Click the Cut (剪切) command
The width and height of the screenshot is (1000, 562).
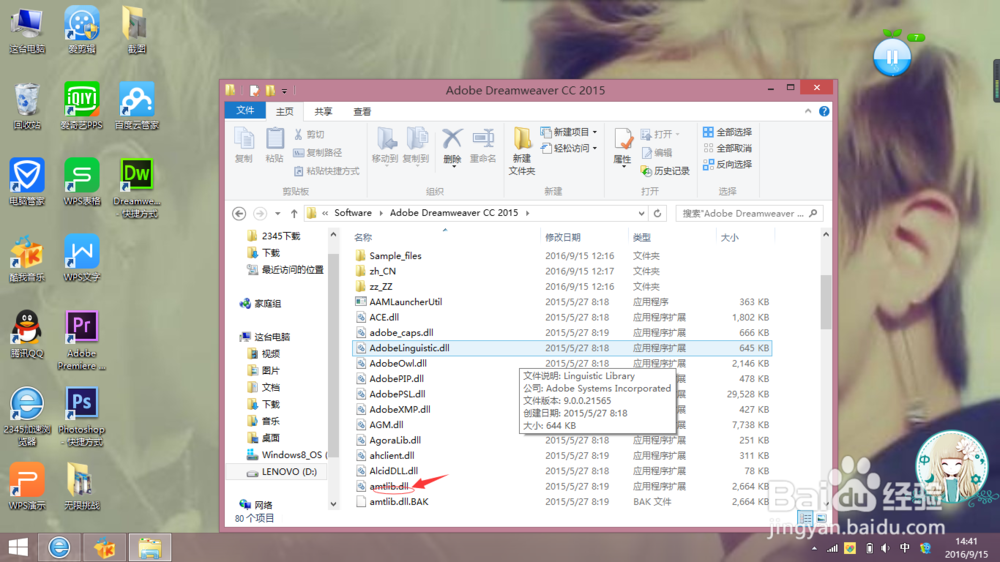[x=309, y=135]
